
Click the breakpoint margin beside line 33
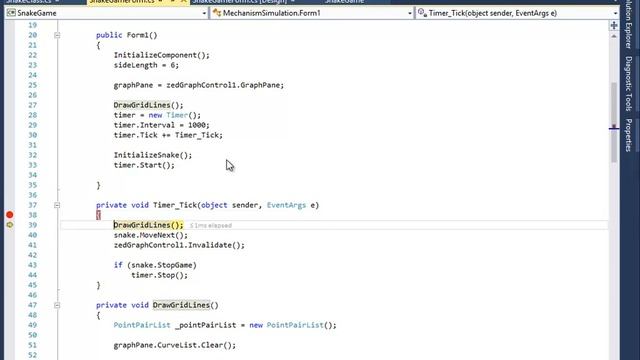pyautogui.click(x=10, y=165)
